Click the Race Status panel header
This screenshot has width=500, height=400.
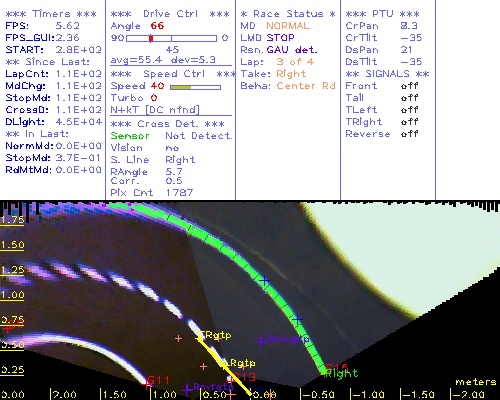coord(288,14)
